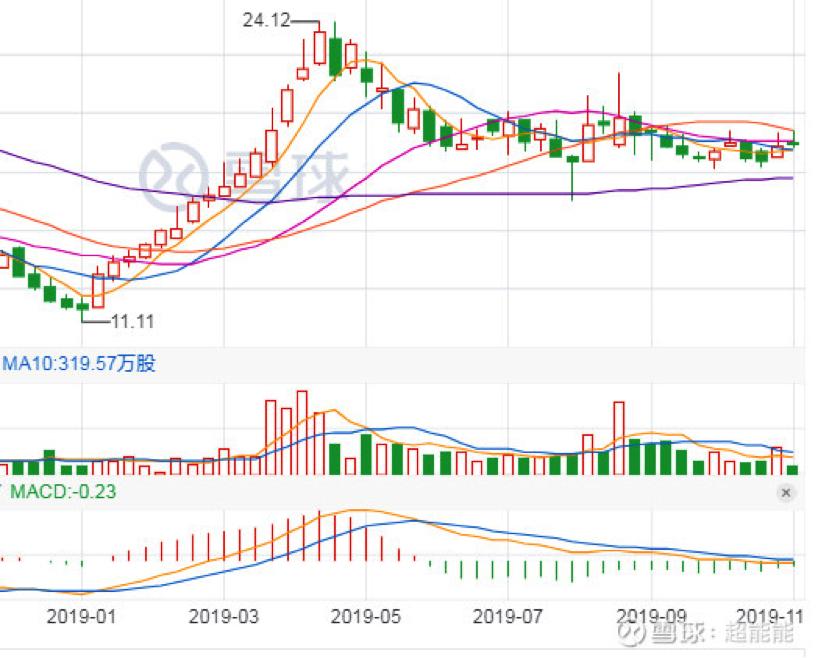Click the lowest green MACD histogram bar

pos(572,572)
